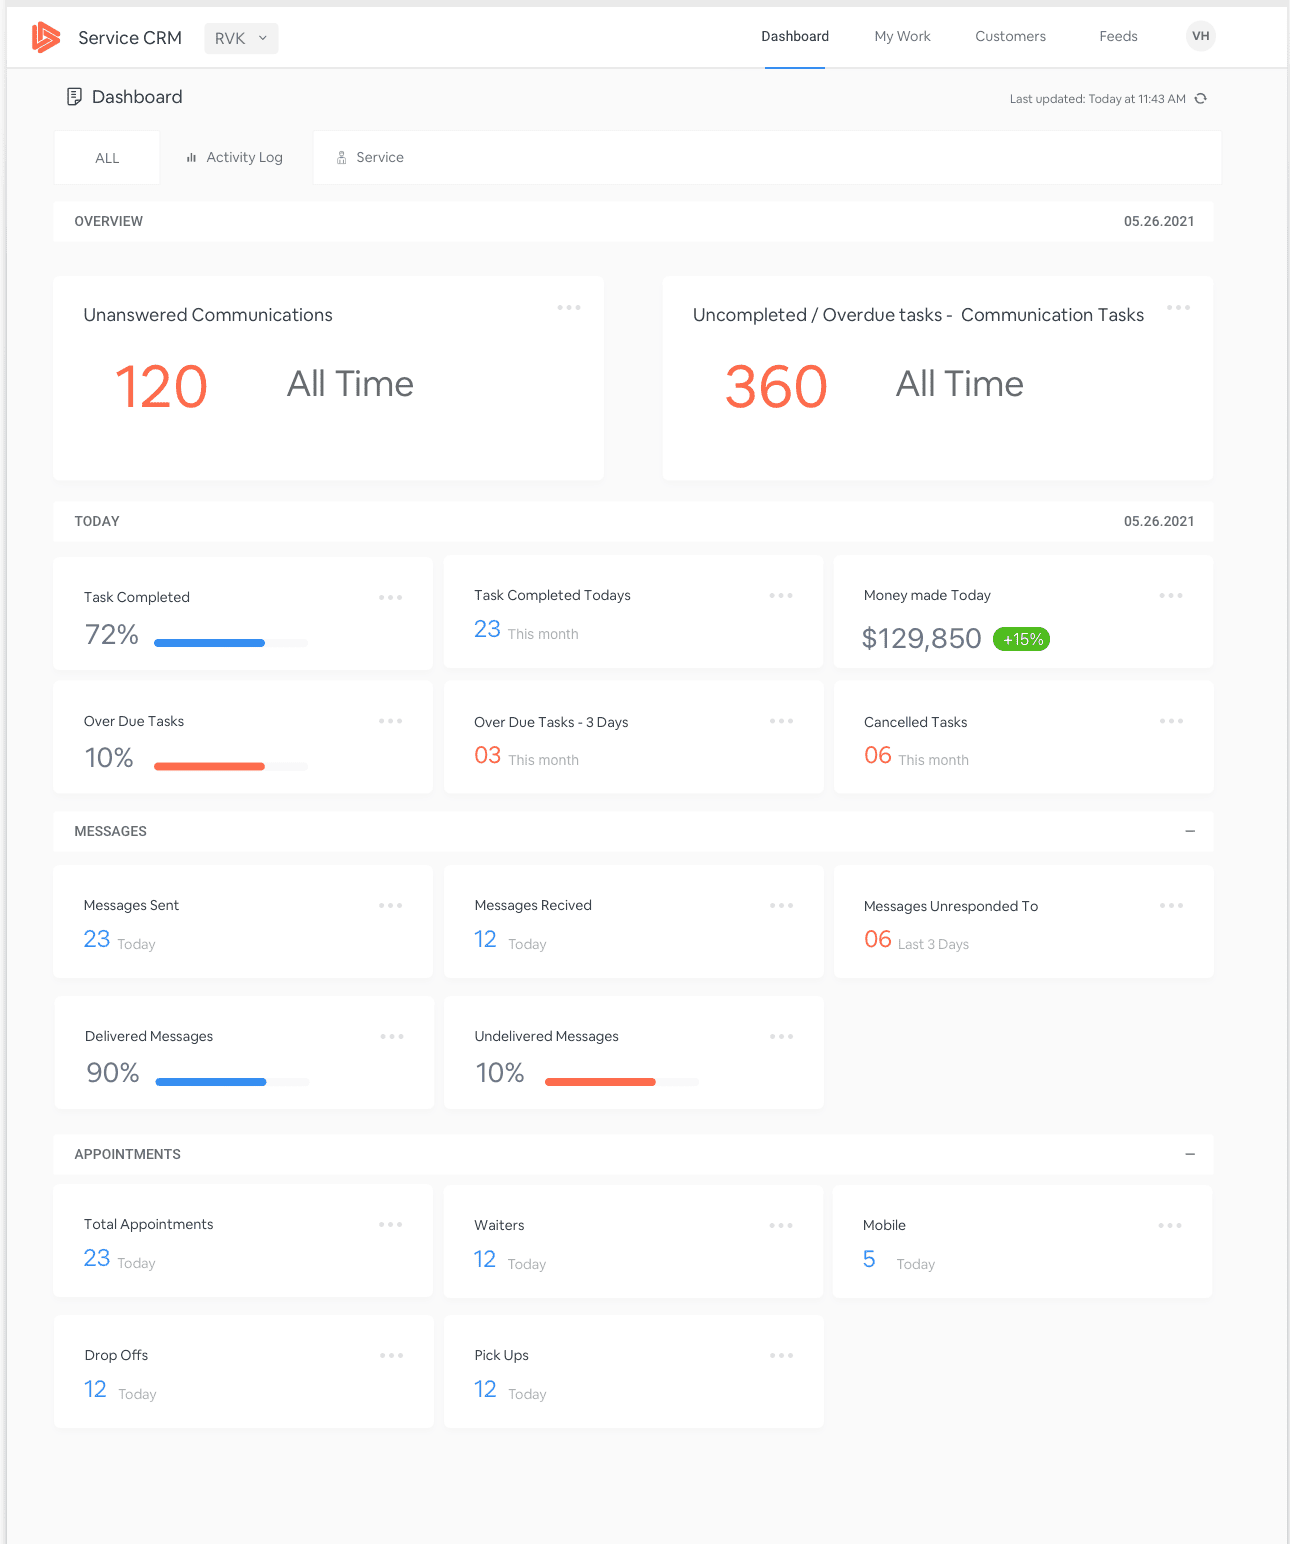This screenshot has height=1544, width=1290.
Task: Navigate to Feeds
Action: pyautogui.click(x=1118, y=37)
